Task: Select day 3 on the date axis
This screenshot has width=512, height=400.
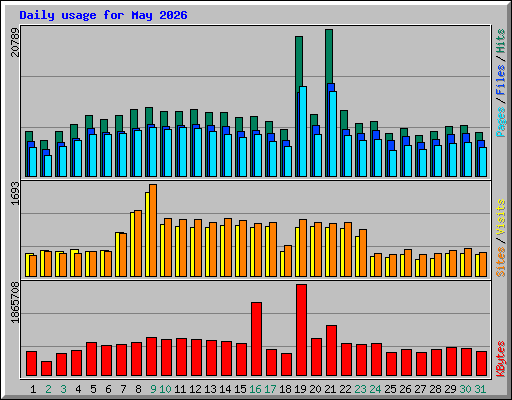Action: pyautogui.click(x=63, y=389)
